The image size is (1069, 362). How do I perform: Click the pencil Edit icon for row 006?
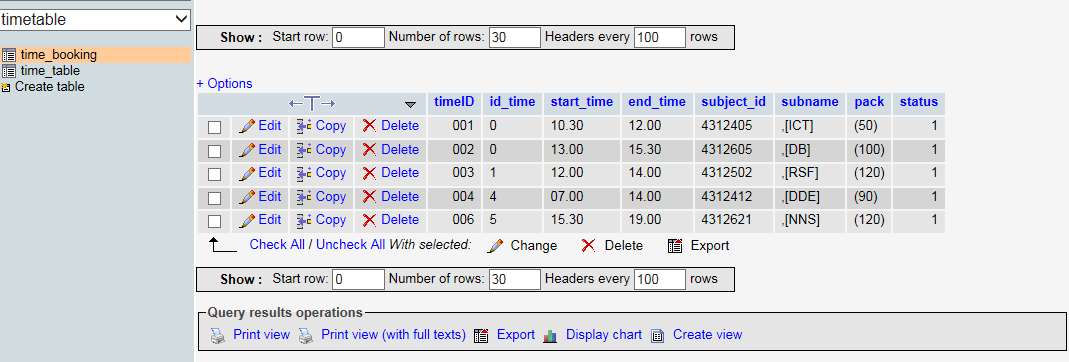pos(247,220)
